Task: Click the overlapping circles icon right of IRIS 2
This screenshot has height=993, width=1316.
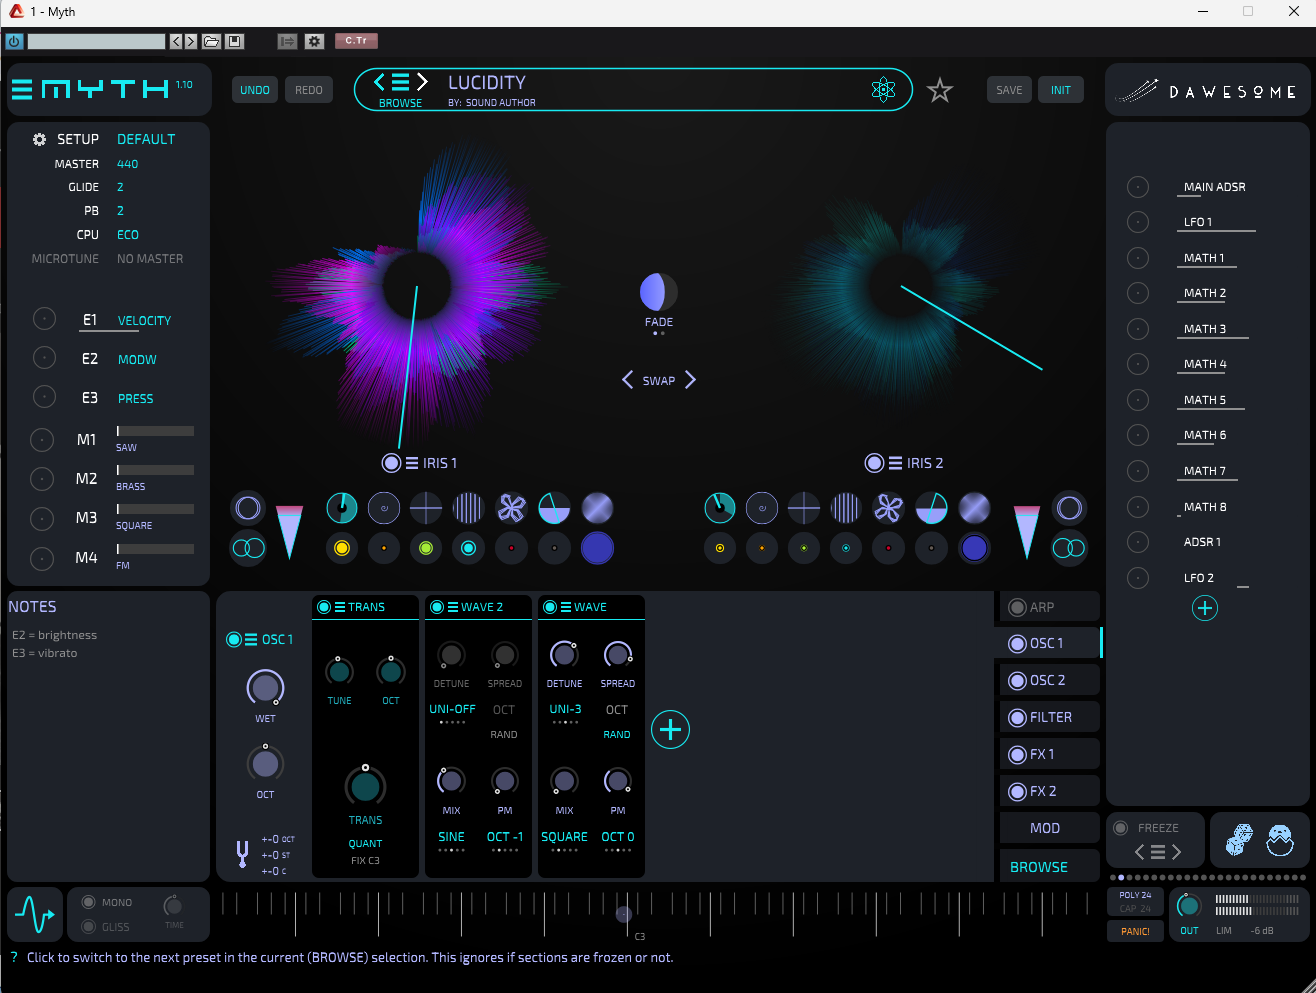Action: tap(1069, 547)
